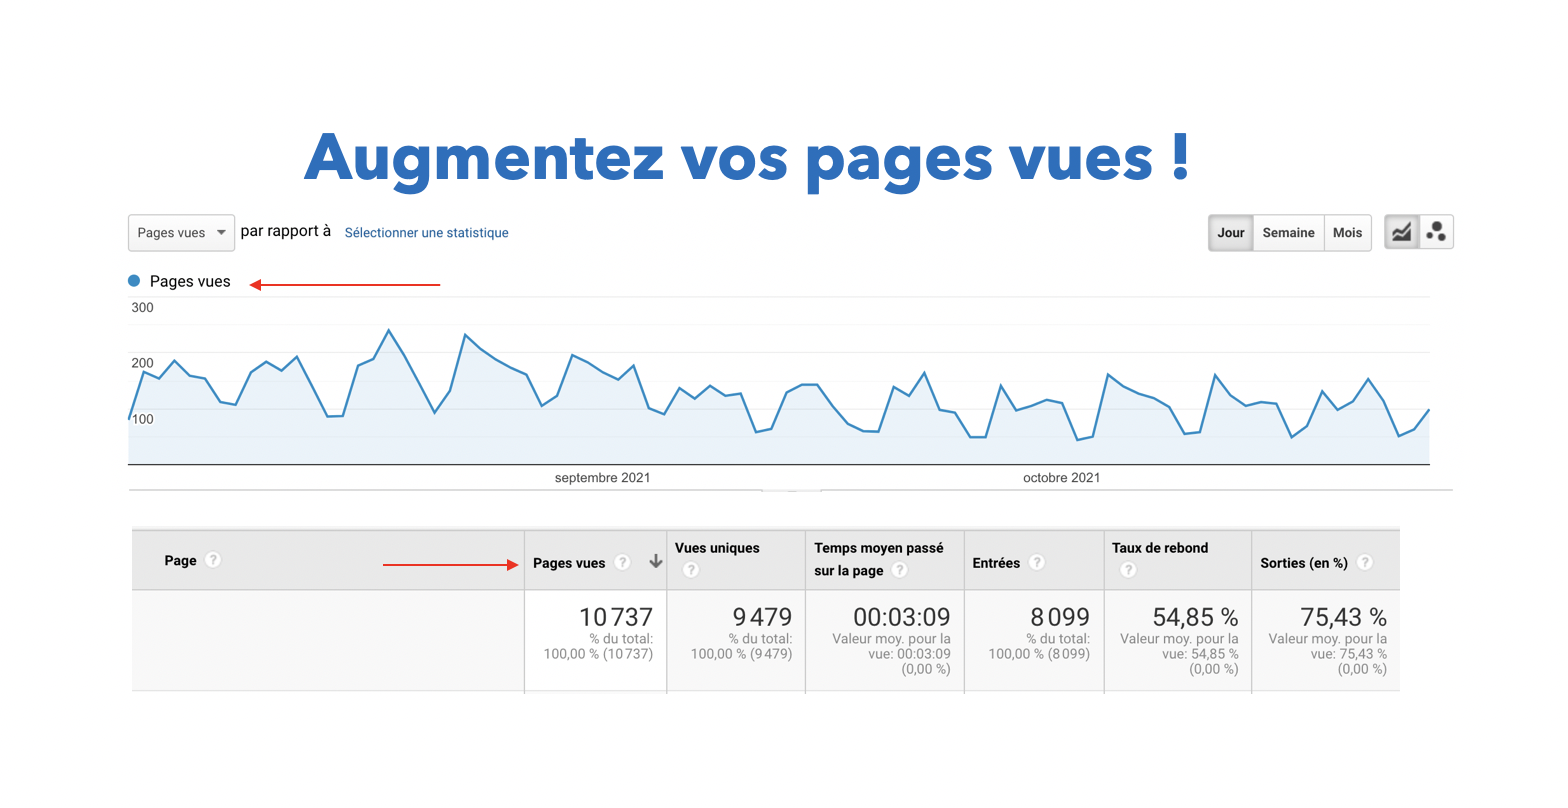
Task: Click the 200 y-axis label
Action: tap(142, 363)
